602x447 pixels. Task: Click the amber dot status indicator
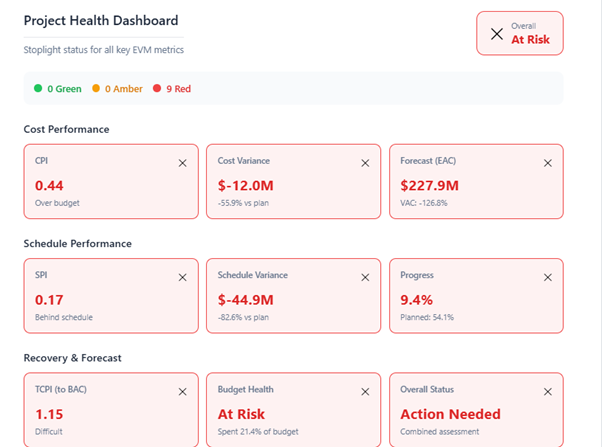(96, 89)
